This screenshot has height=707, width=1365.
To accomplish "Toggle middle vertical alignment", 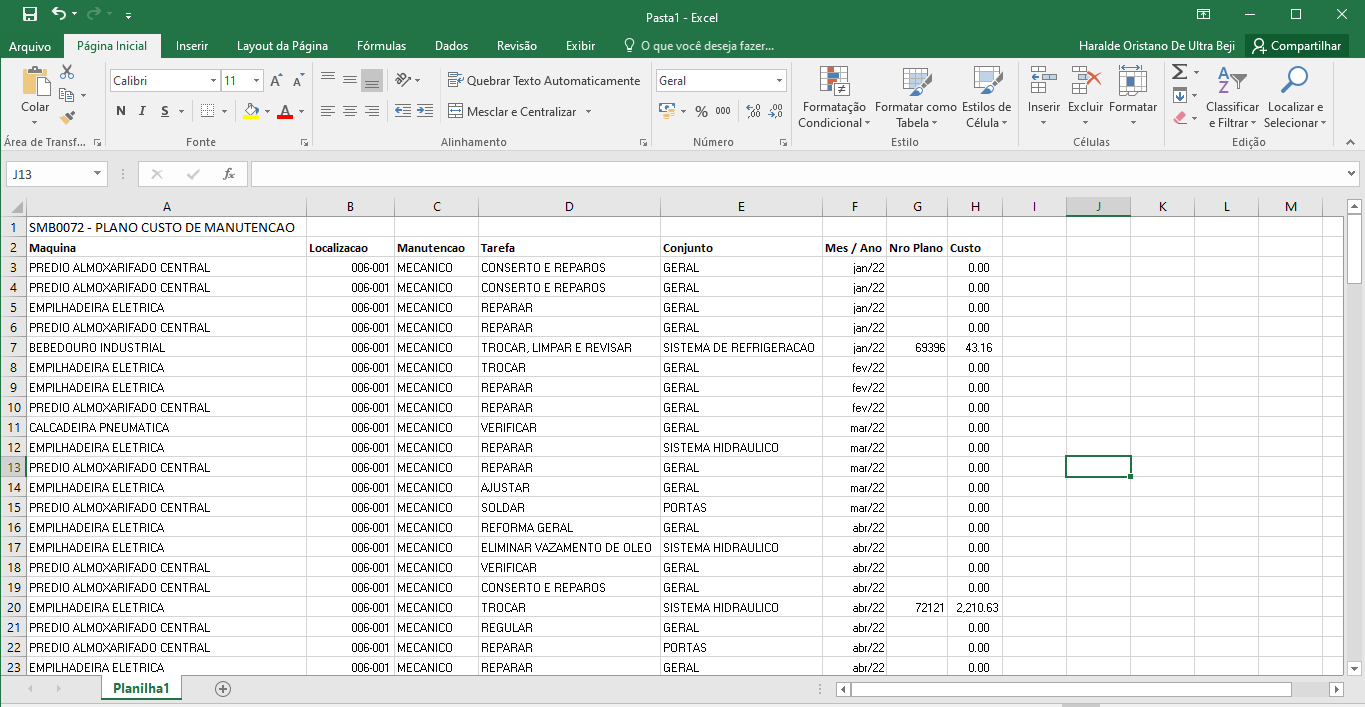I will pyautogui.click(x=349, y=81).
